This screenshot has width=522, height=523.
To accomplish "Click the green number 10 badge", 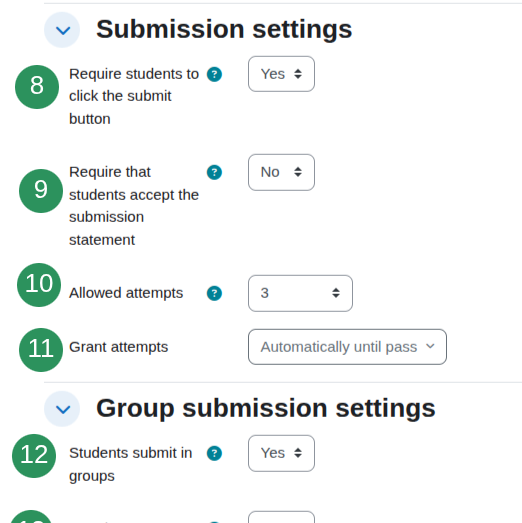I will (39, 285).
